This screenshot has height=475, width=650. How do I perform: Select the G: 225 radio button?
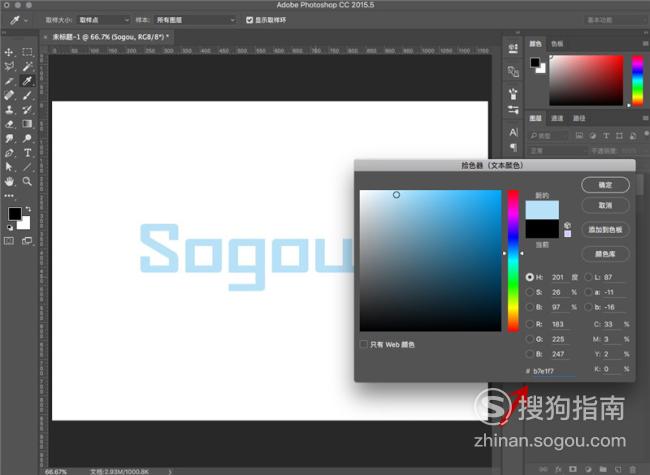point(529,339)
